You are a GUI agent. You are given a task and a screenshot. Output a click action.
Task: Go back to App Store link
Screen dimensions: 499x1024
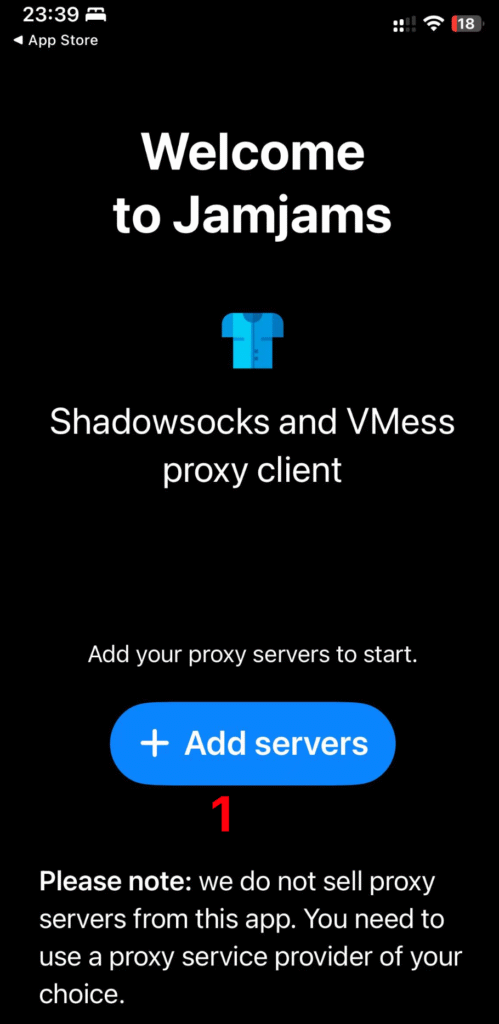tap(55, 40)
